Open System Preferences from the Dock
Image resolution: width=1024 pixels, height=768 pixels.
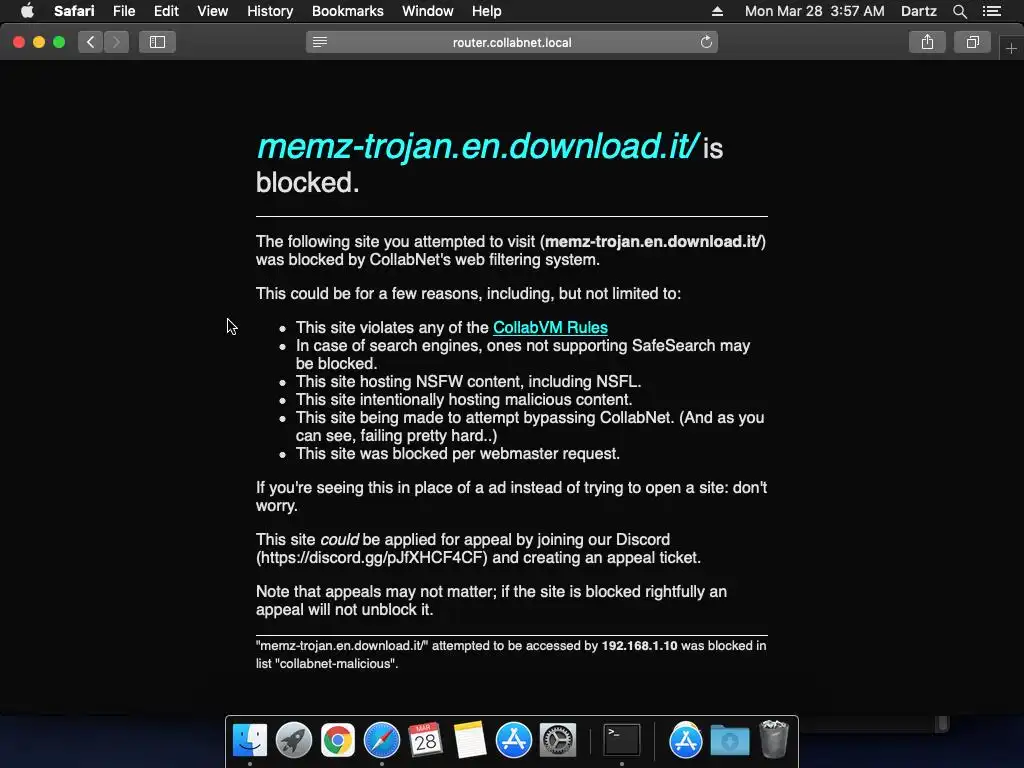(558, 741)
